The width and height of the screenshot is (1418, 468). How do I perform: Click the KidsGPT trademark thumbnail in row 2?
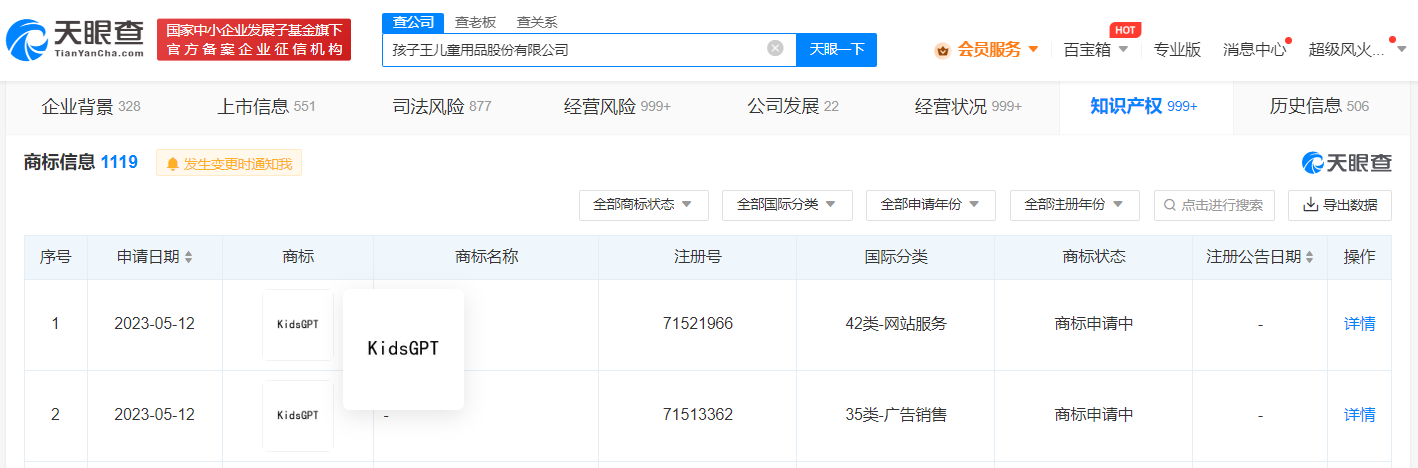click(x=298, y=415)
